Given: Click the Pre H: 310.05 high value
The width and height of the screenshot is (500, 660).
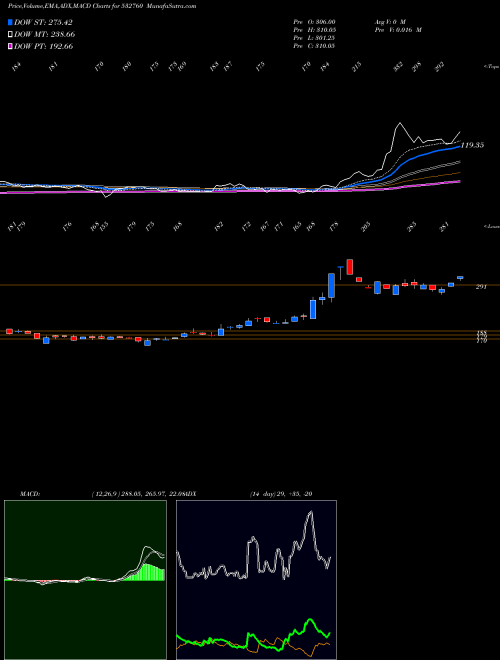Looking at the screenshot, I should [x=314, y=30].
